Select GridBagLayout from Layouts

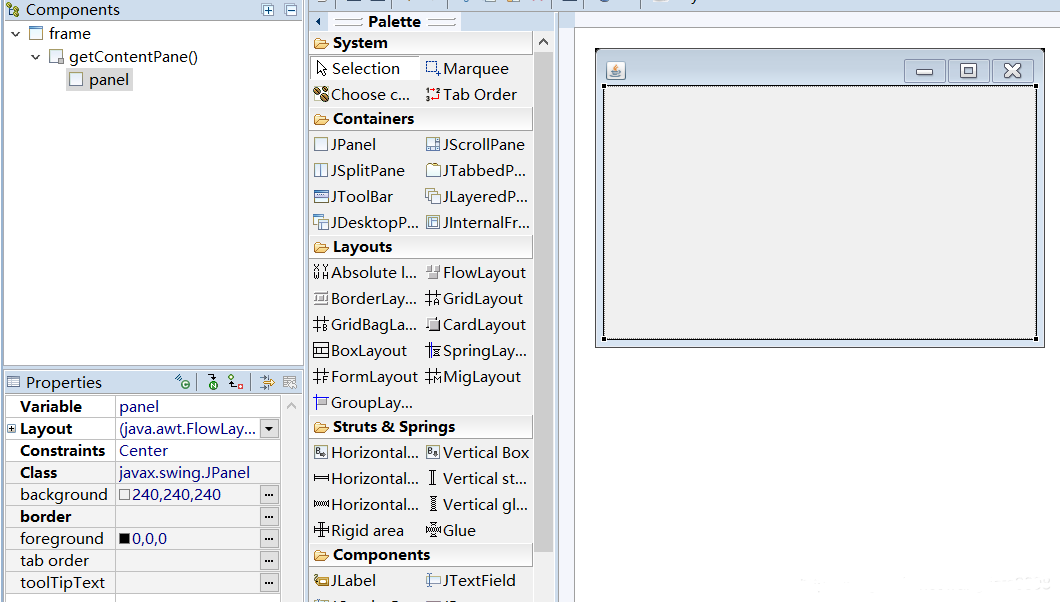click(366, 325)
